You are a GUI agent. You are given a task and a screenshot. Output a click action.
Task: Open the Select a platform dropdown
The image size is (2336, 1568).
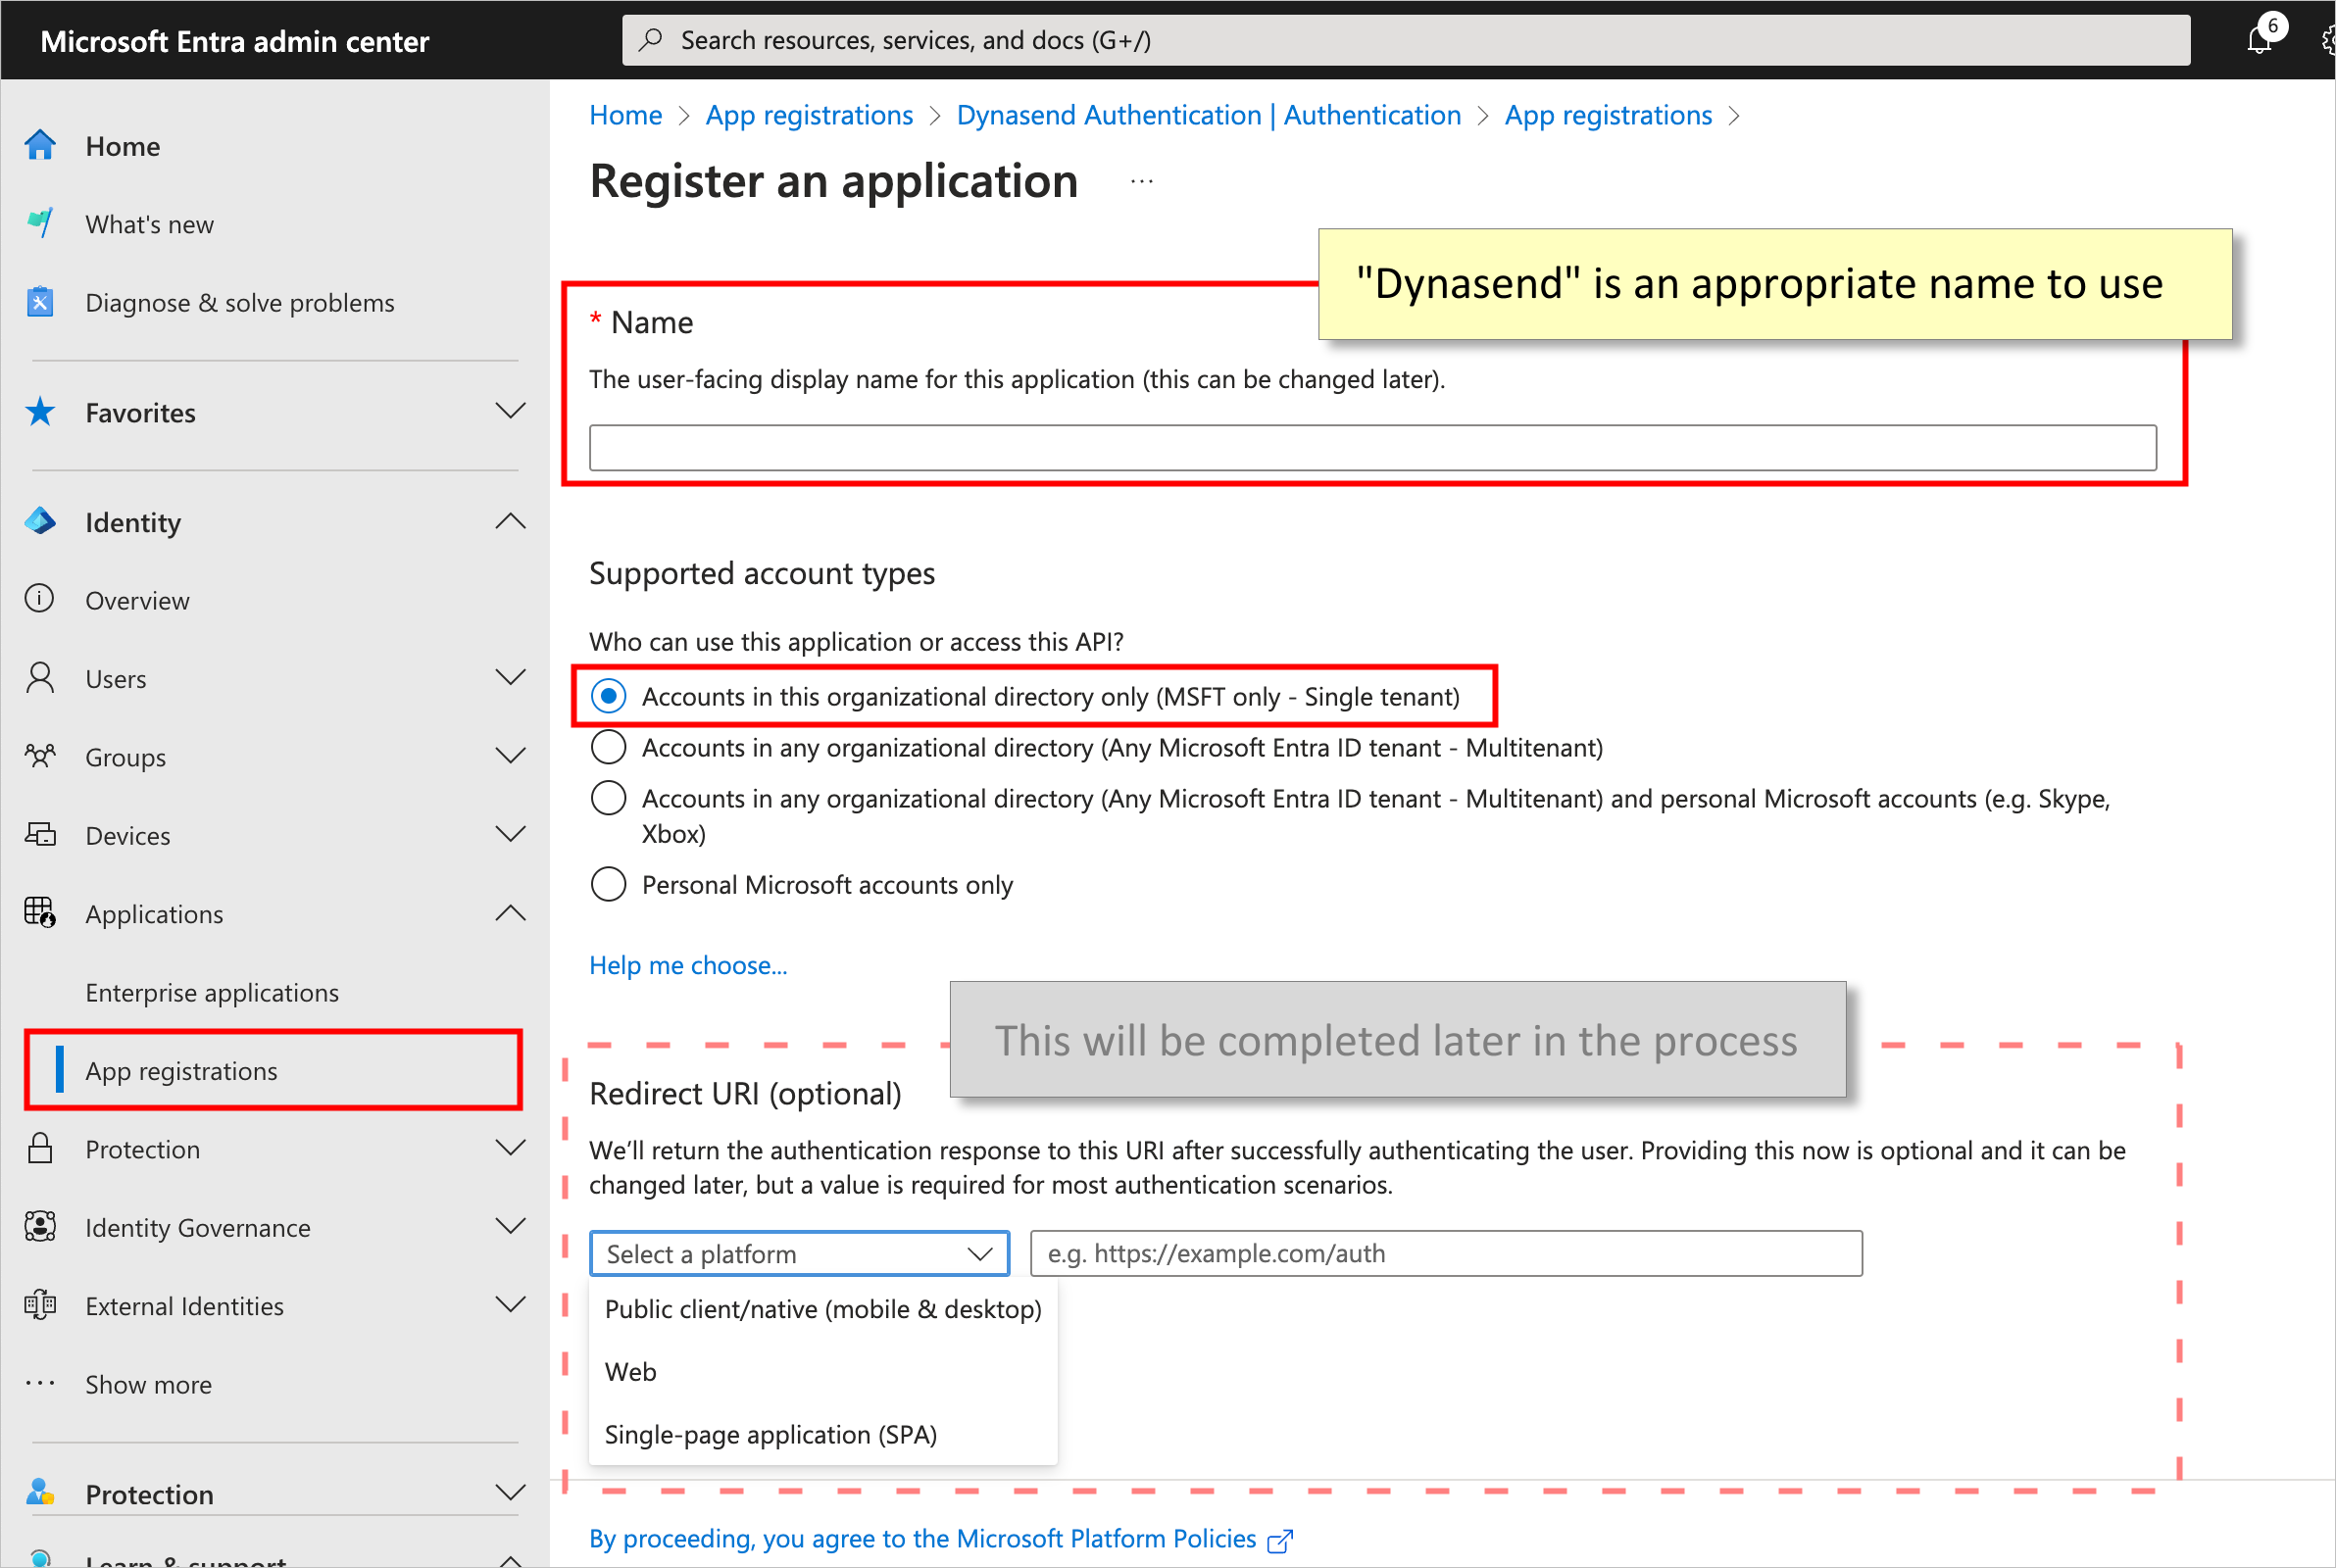798,1253
